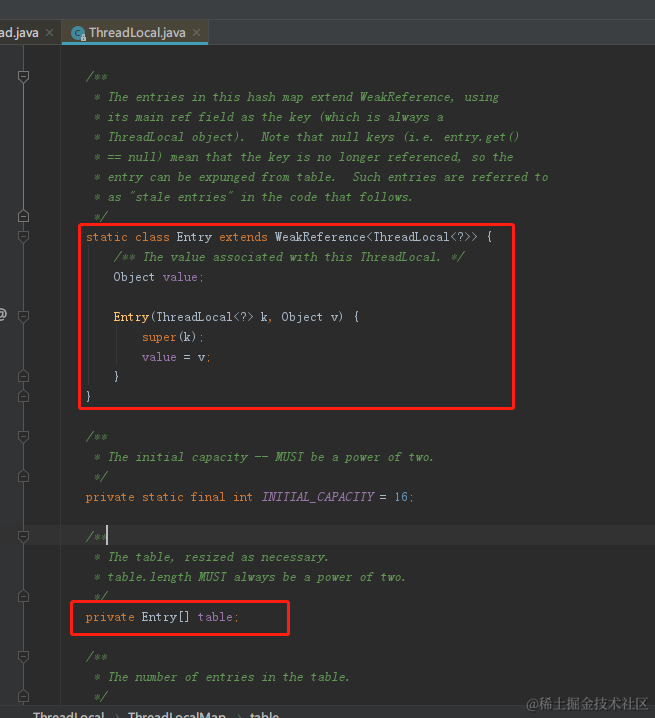Click on the WeakReference class name in declaration
Screen dimensions: 655x718
[x=320, y=237]
